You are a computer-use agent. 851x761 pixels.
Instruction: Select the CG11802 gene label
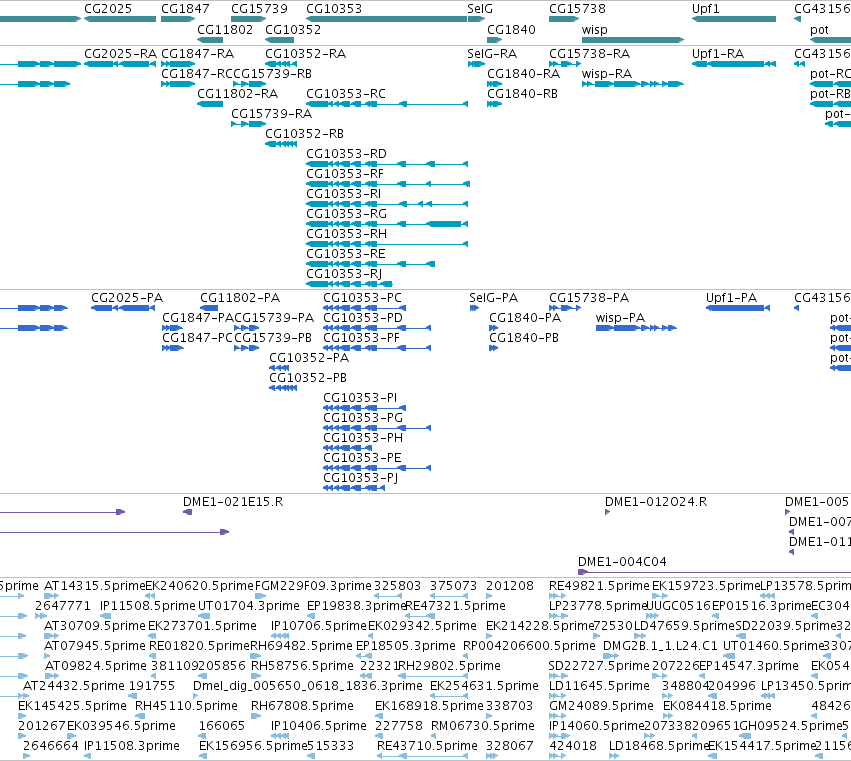[x=225, y=30]
